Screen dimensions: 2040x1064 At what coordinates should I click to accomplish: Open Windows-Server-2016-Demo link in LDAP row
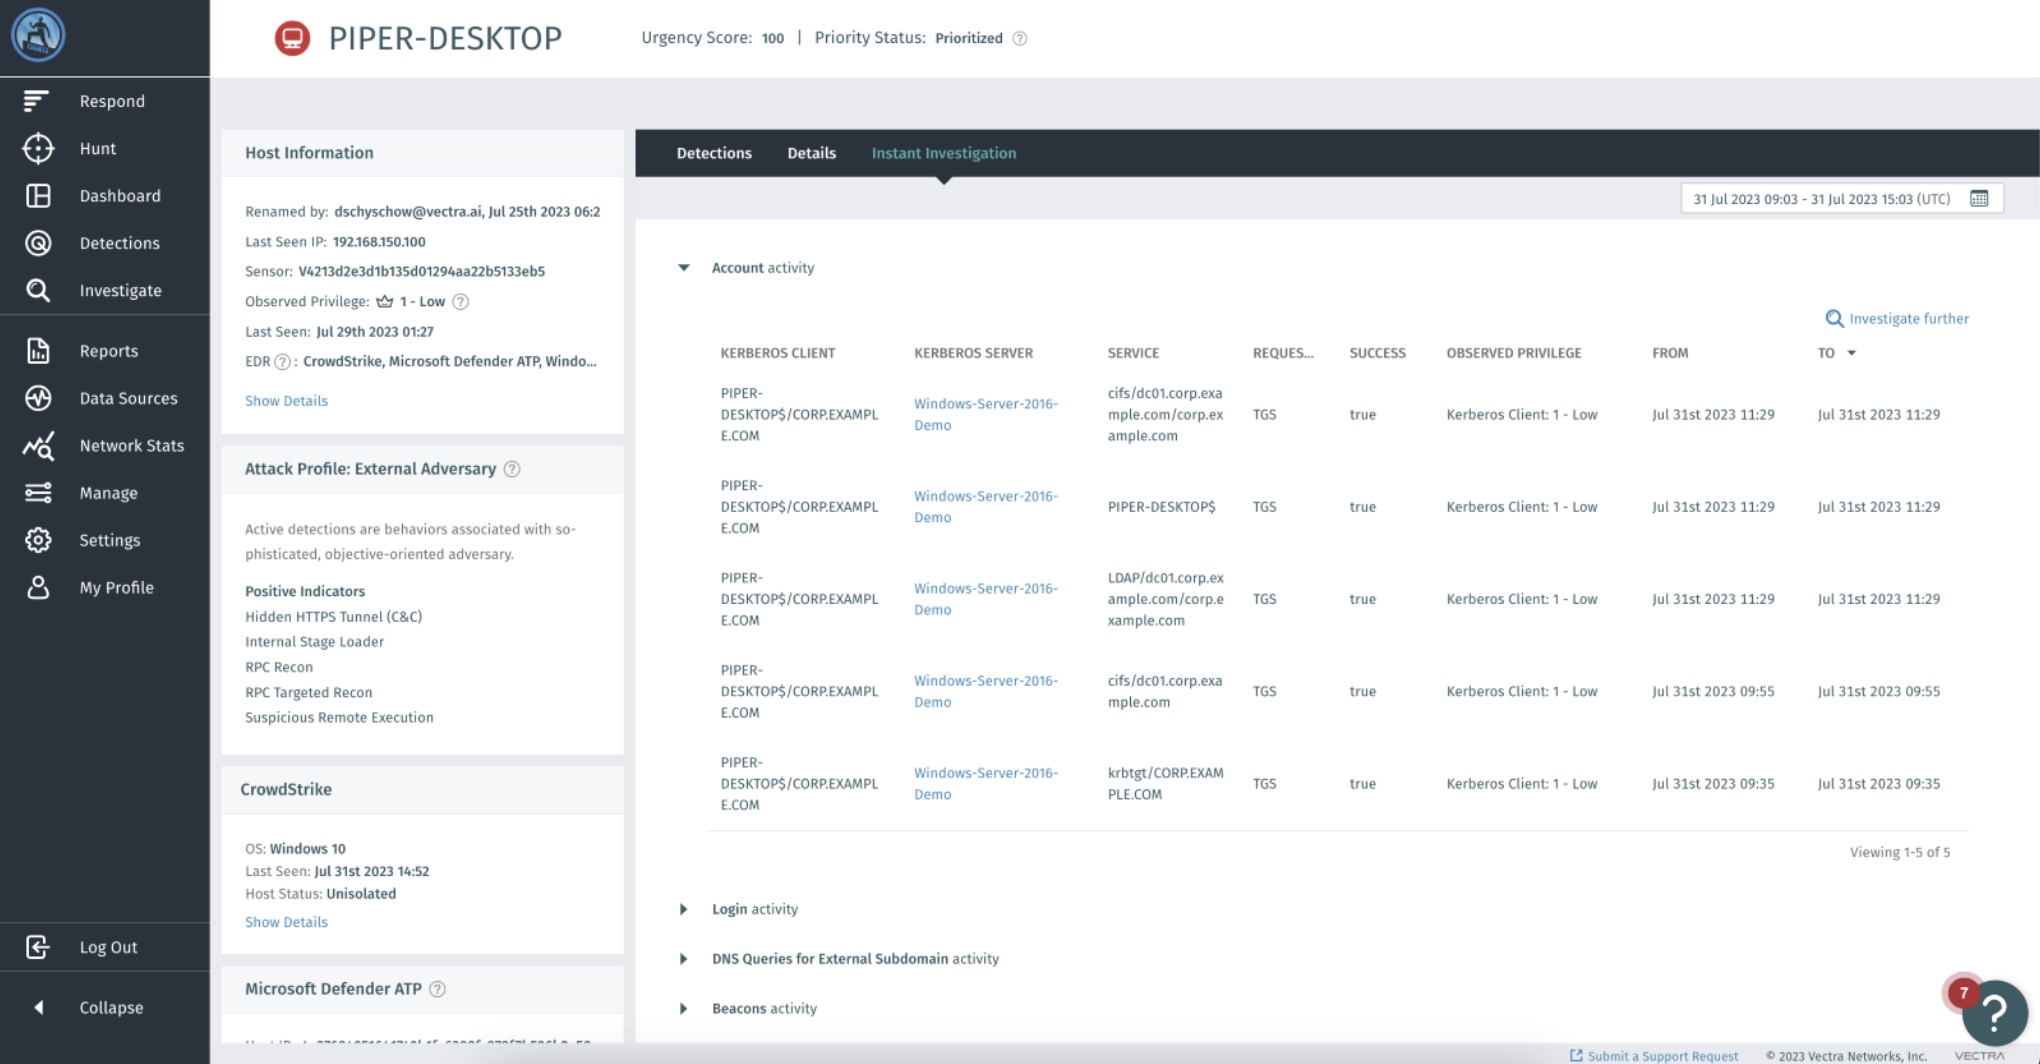pos(985,598)
